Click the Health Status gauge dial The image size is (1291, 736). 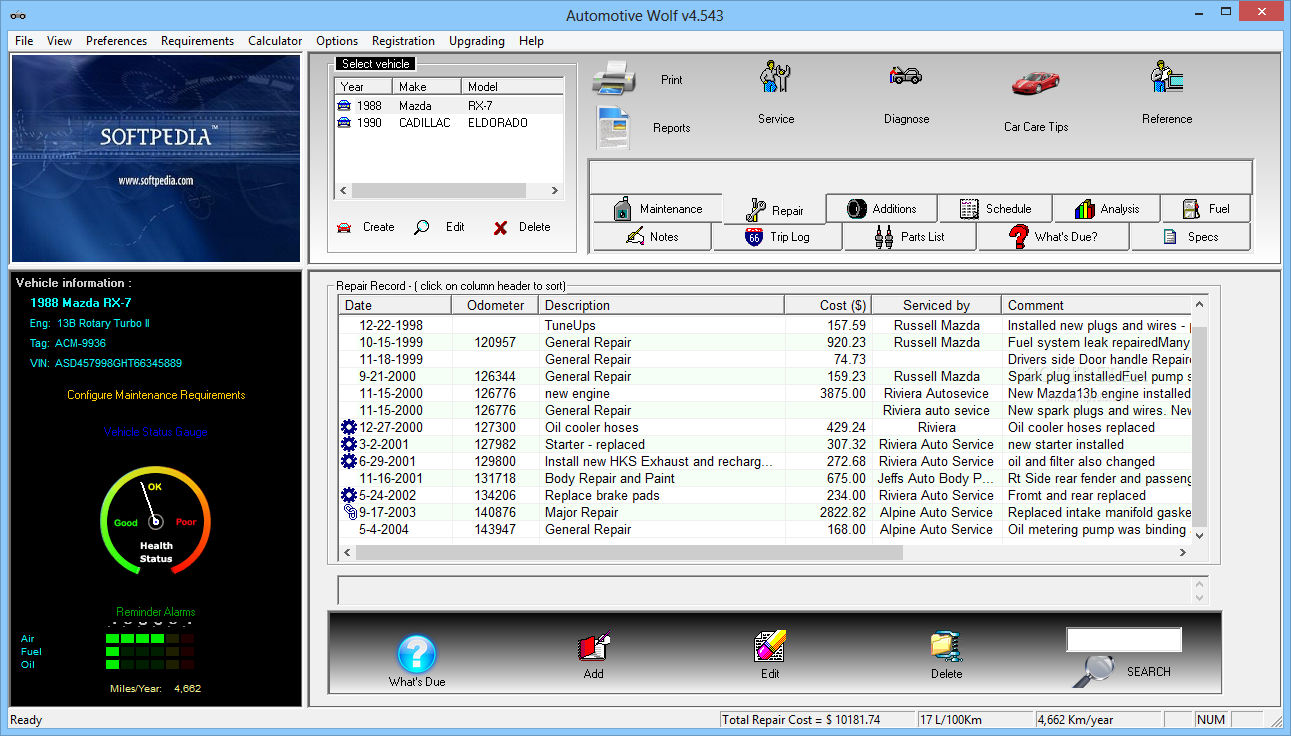point(155,522)
